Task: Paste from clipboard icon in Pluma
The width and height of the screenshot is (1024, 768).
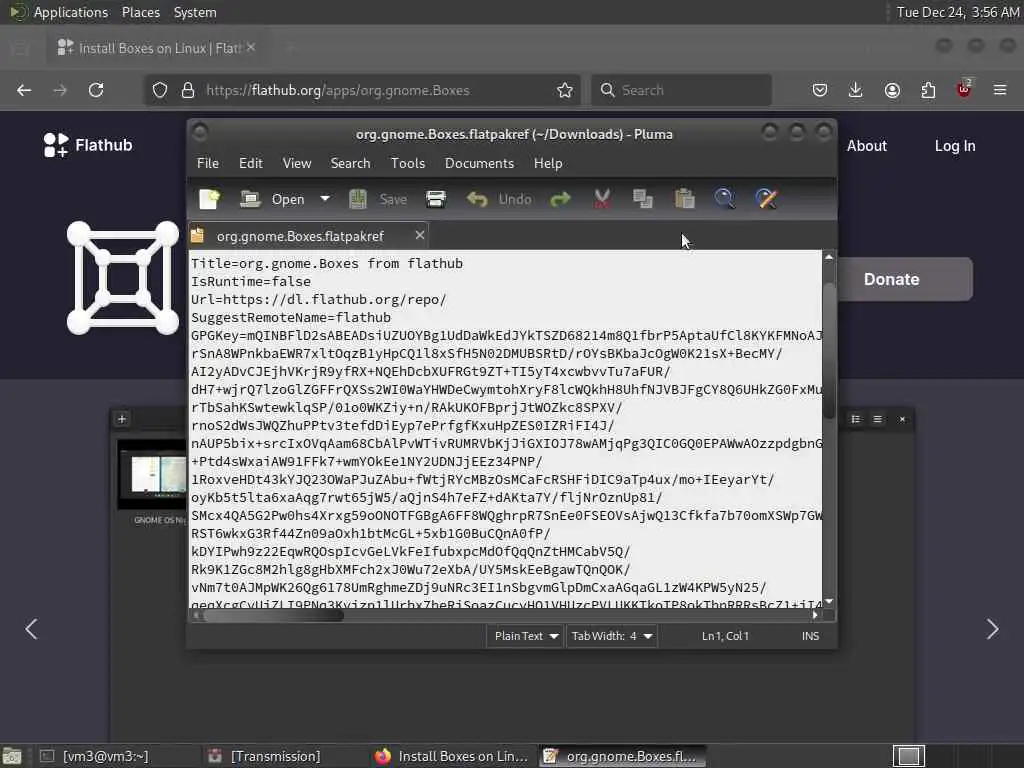Action: click(684, 199)
